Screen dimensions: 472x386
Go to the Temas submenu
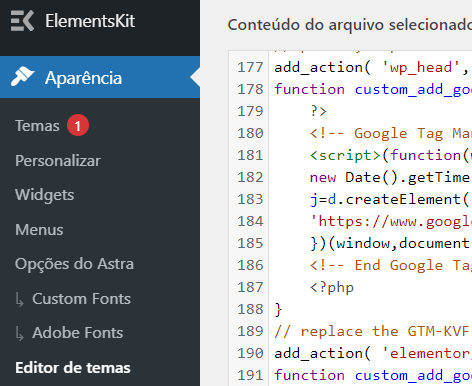click(37, 126)
